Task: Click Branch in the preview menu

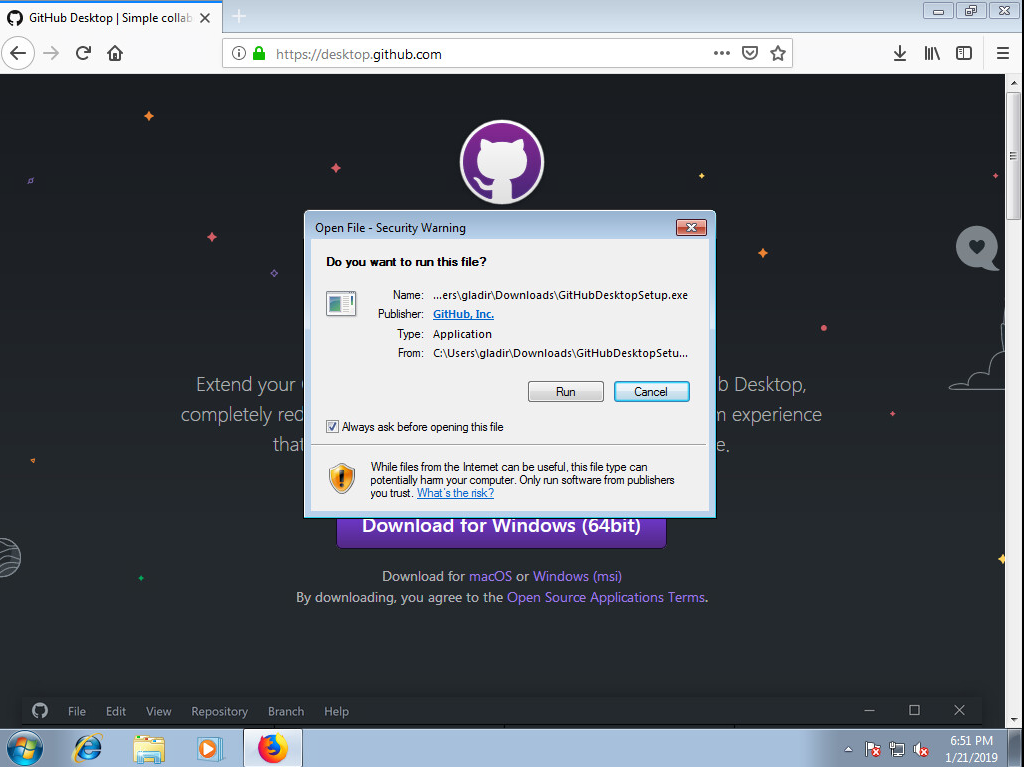Action: click(x=286, y=711)
